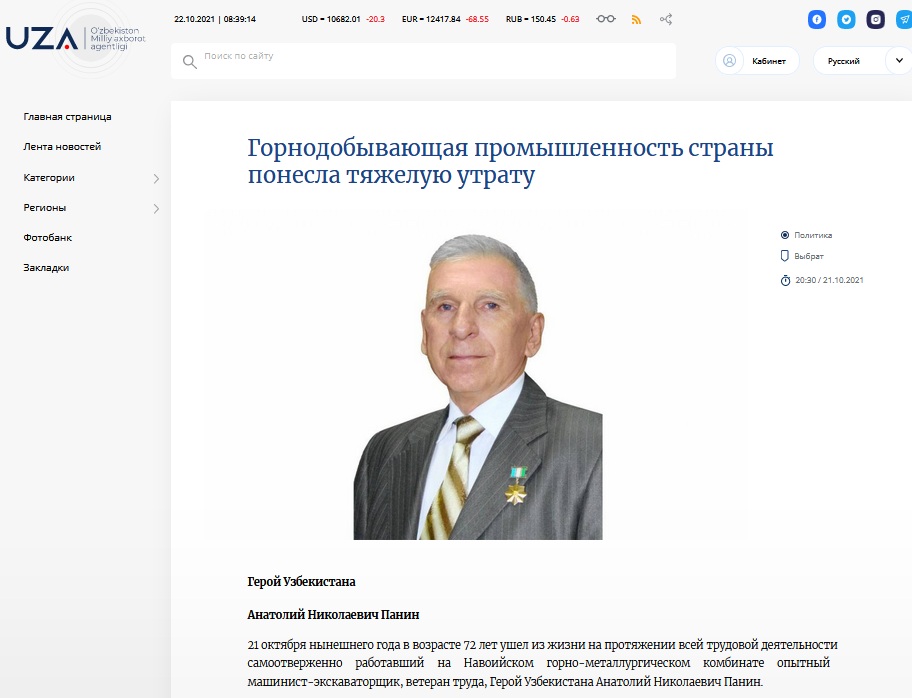Open Лента новостей in sidebar
Image resolution: width=912 pixels, height=698 pixels.
click(62, 147)
